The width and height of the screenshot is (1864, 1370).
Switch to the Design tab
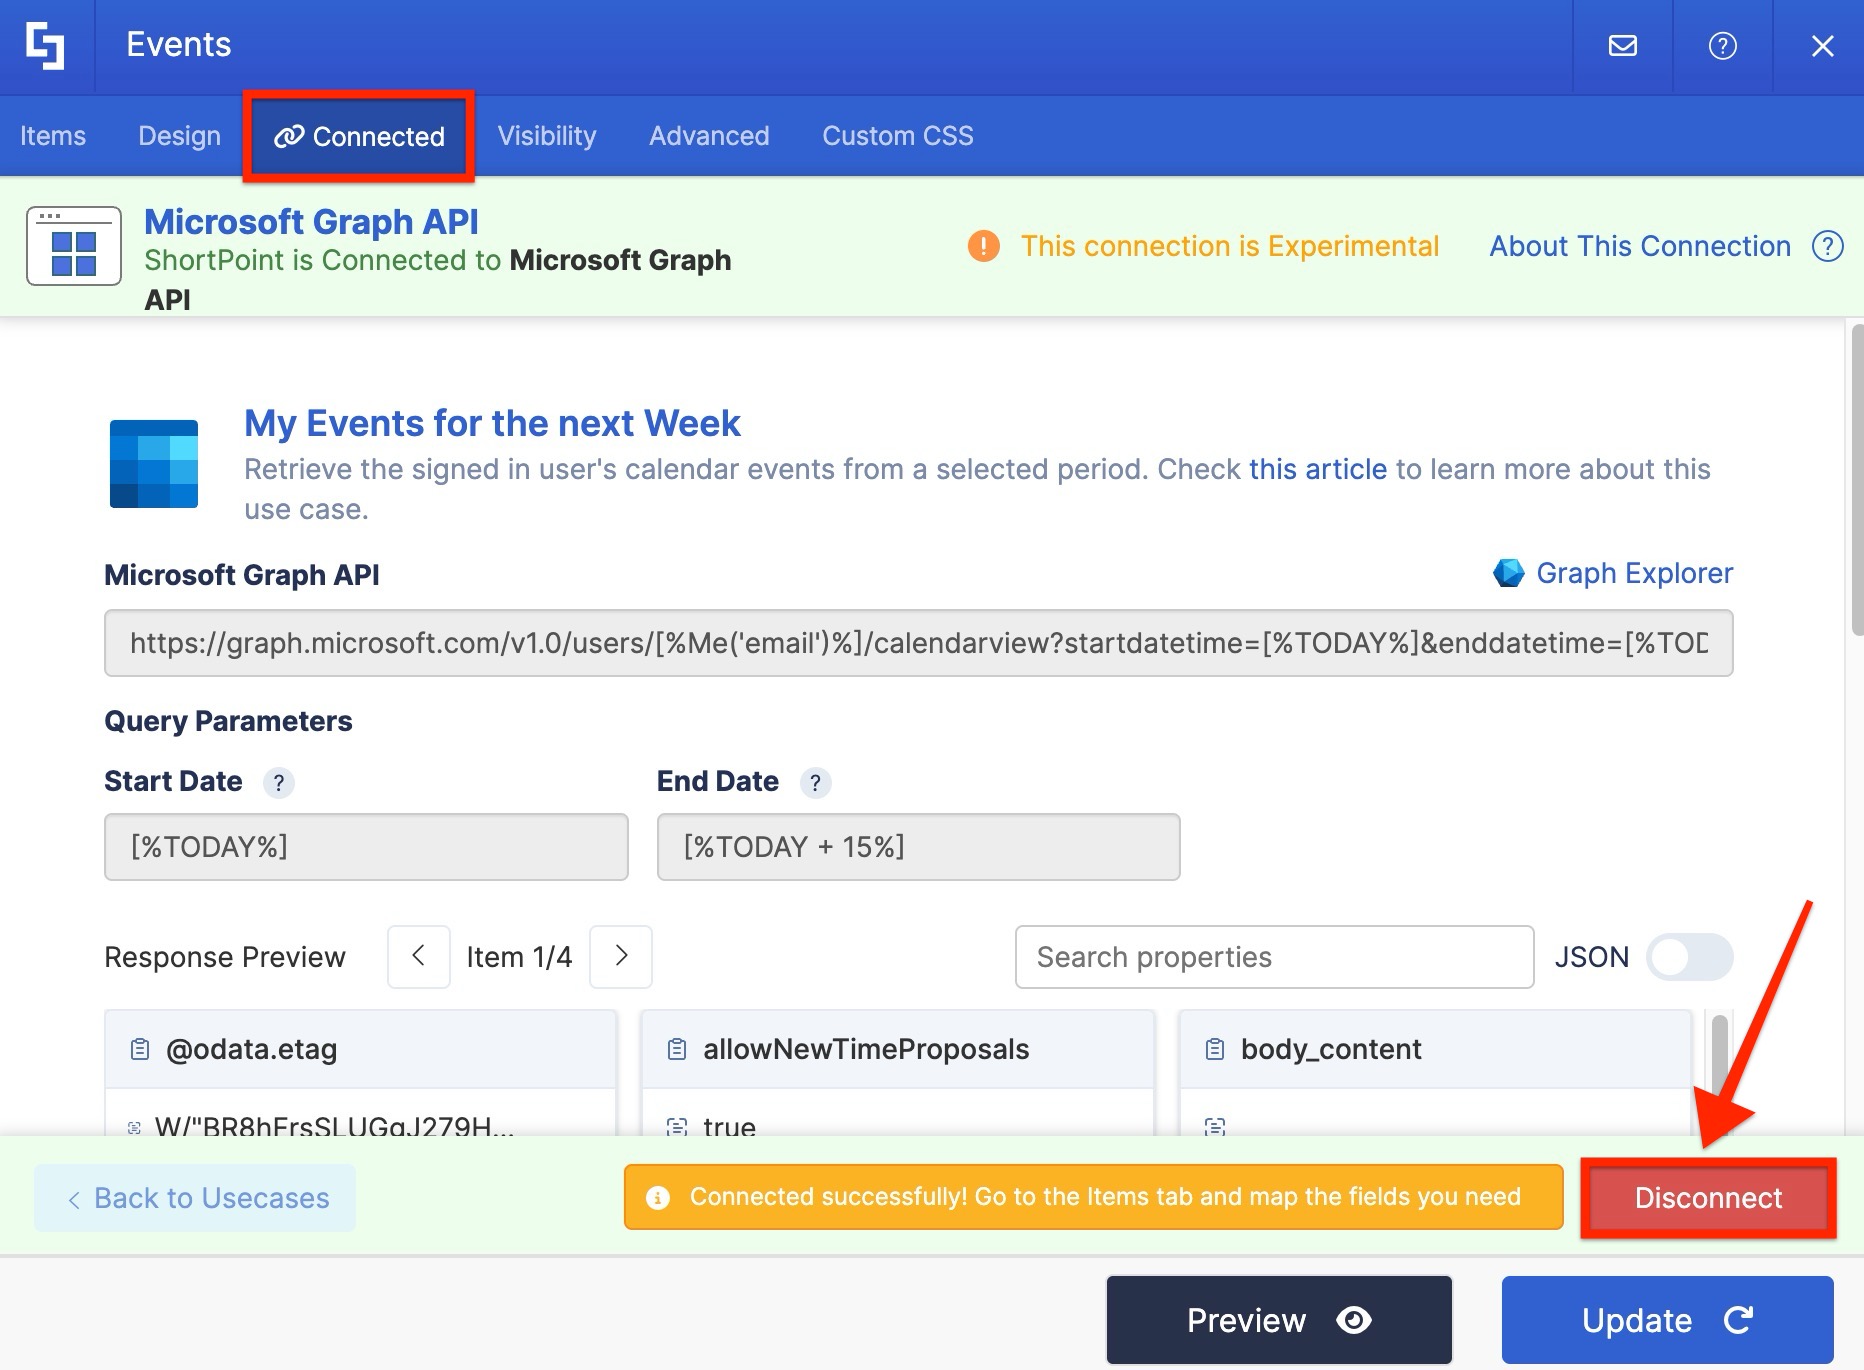tap(179, 136)
